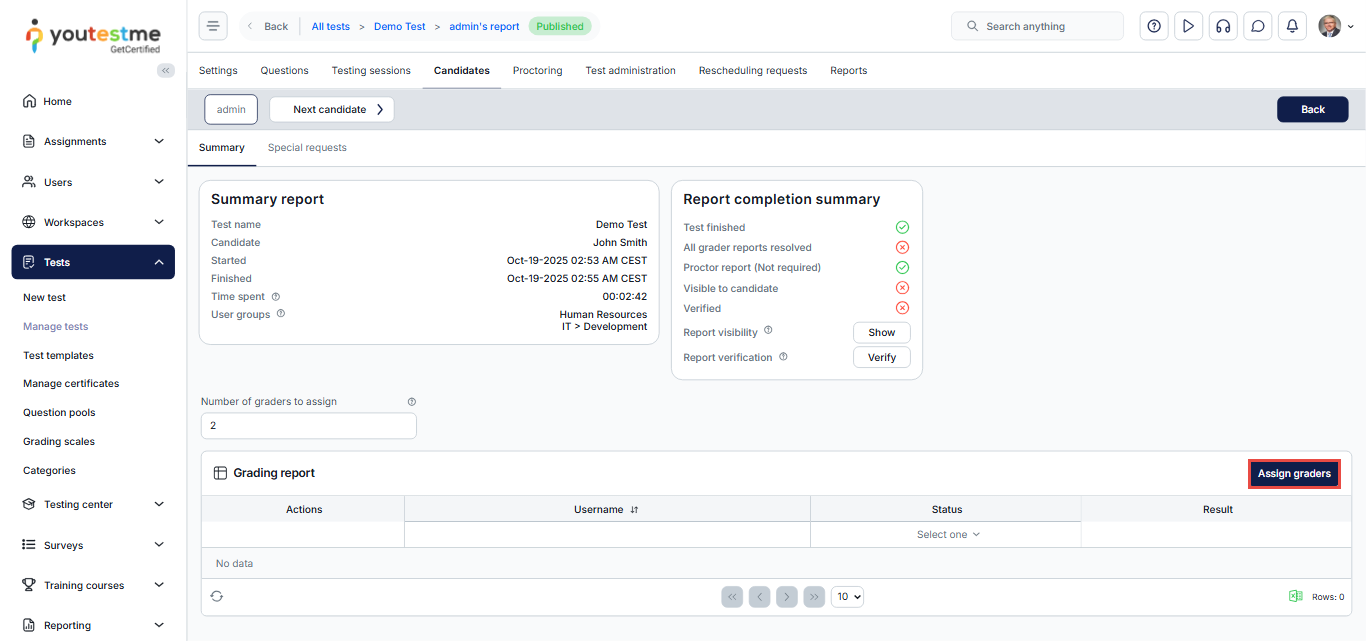Refresh the grading report table

pos(217,596)
